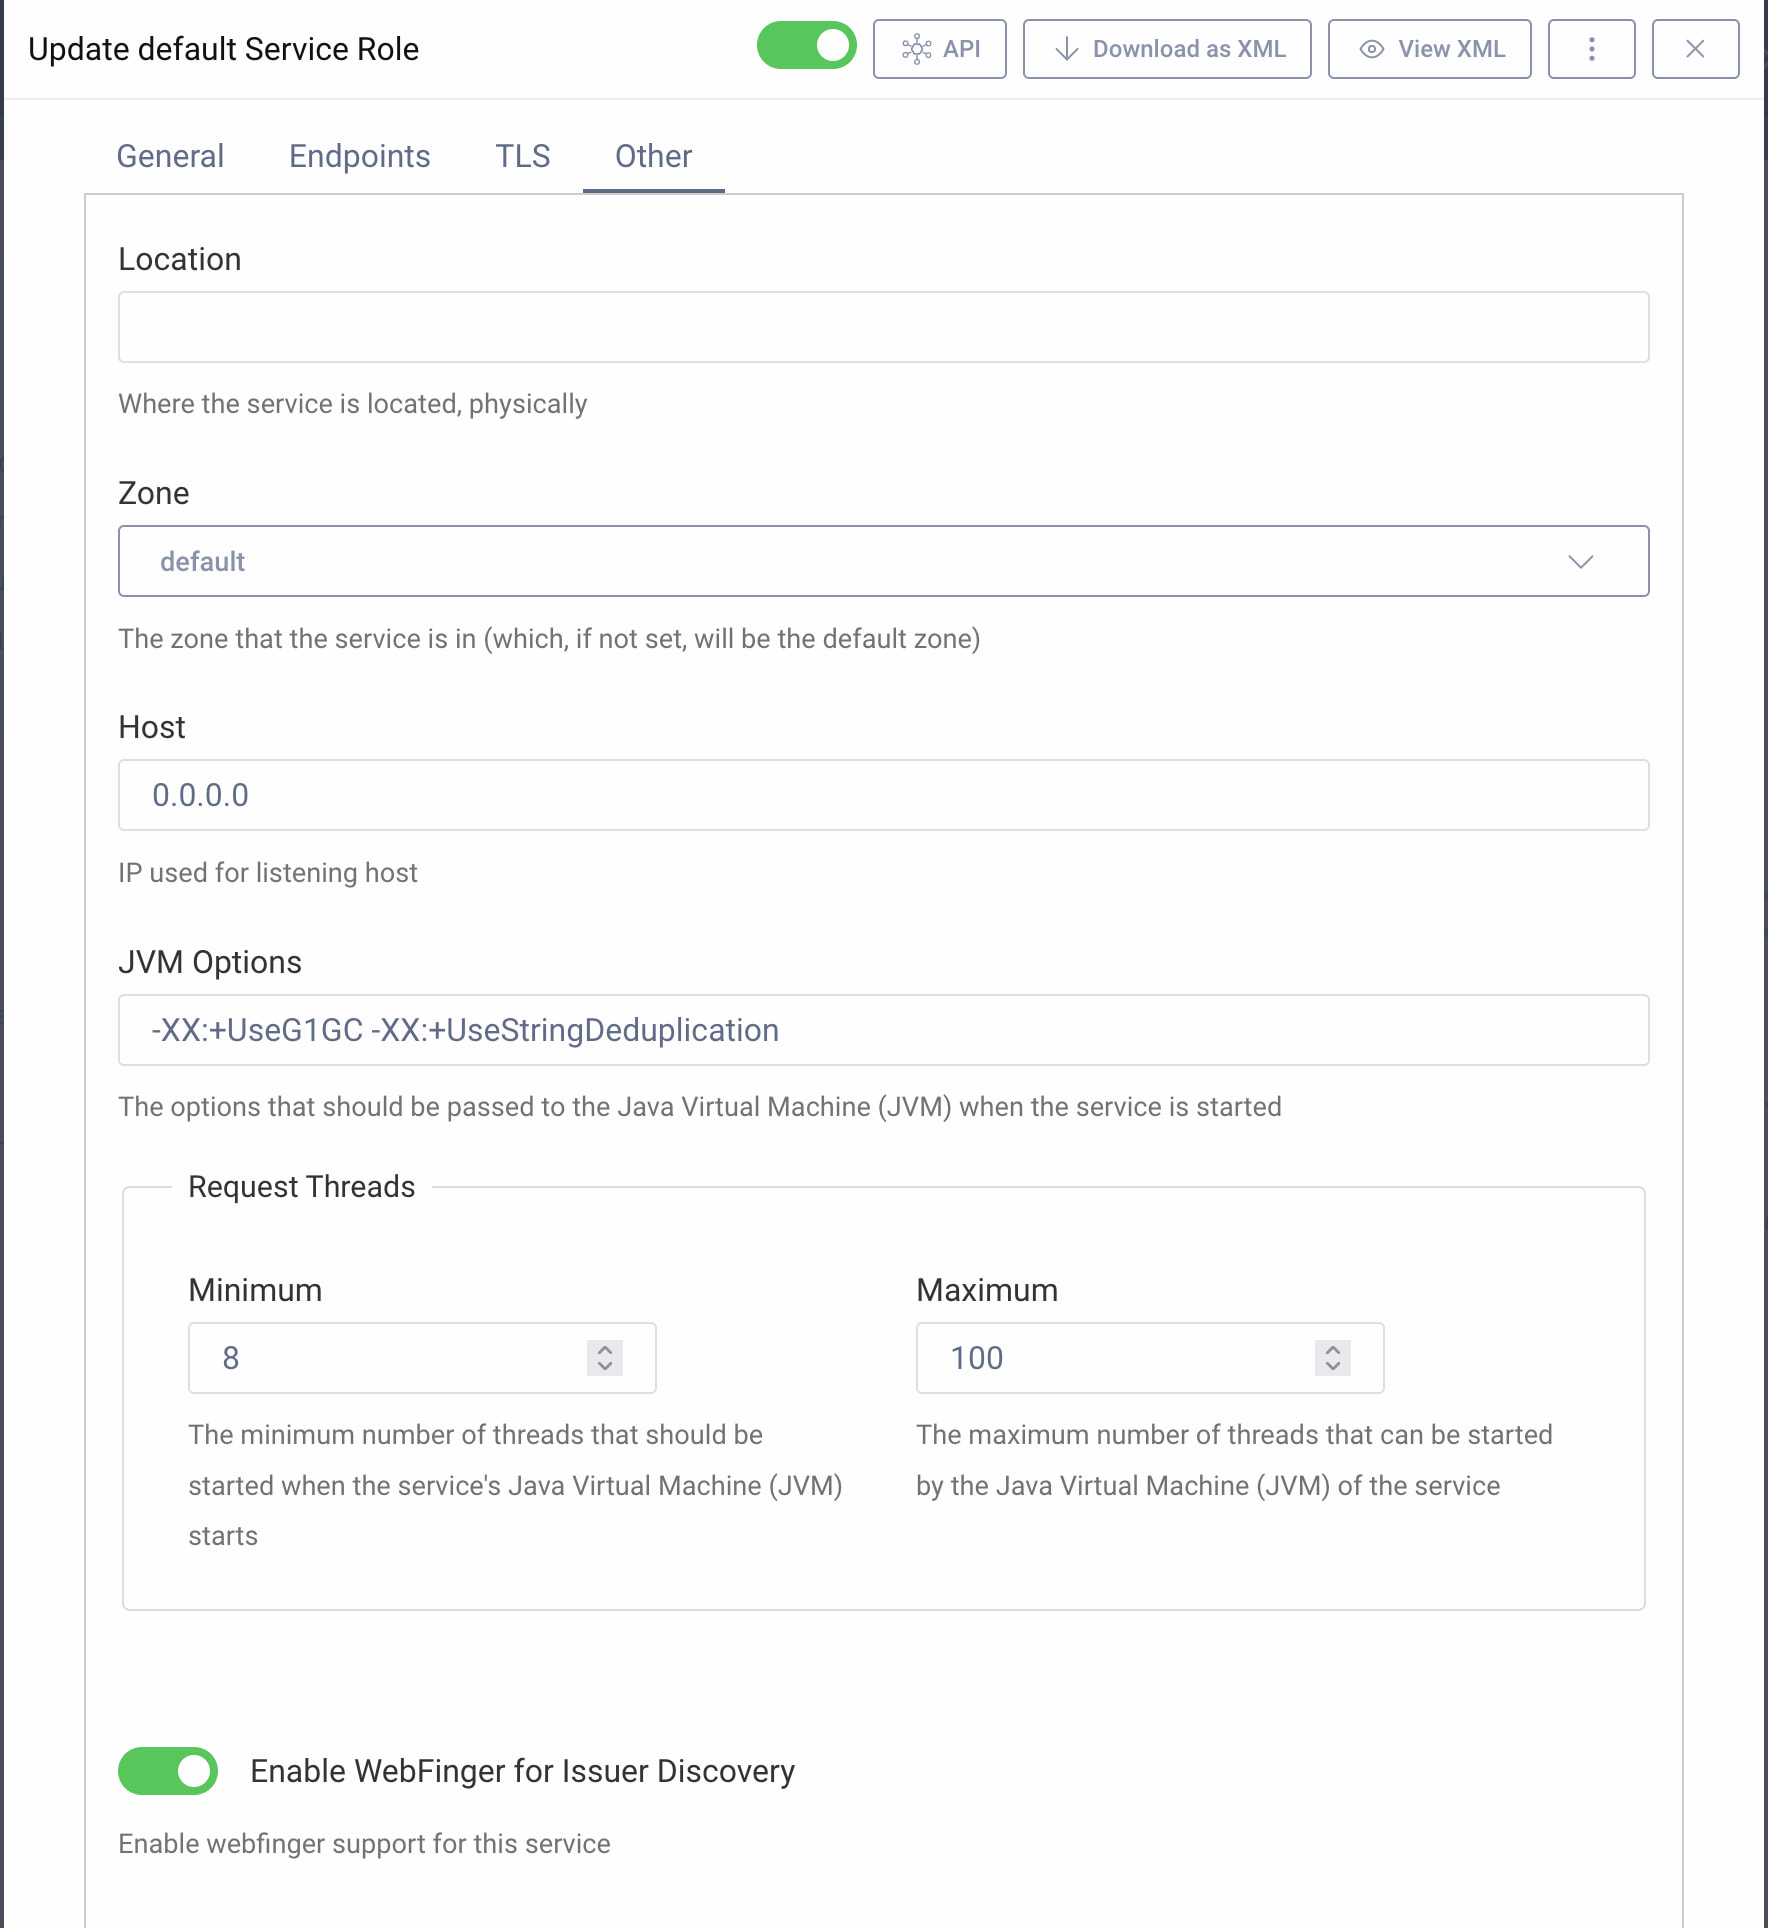Increment the Minimum request threads value
Viewport: 1768px width, 1928px height.
[x=604, y=1350]
